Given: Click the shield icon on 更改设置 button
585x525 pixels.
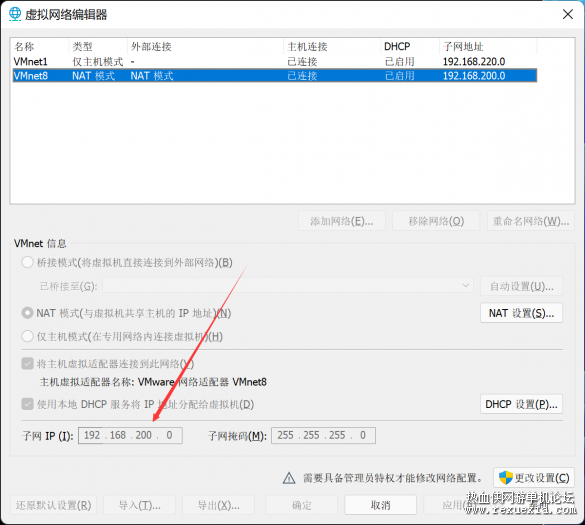Looking at the screenshot, I should click(506, 478).
